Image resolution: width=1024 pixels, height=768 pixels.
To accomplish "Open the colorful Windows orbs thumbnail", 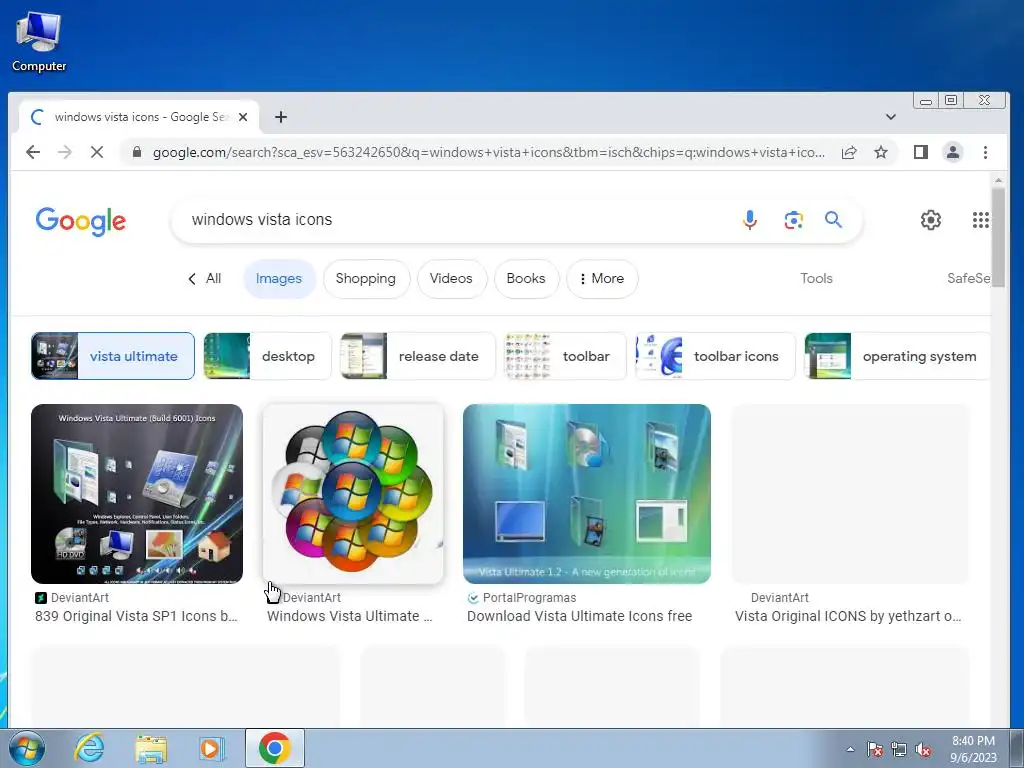I will pyautogui.click(x=353, y=494).
